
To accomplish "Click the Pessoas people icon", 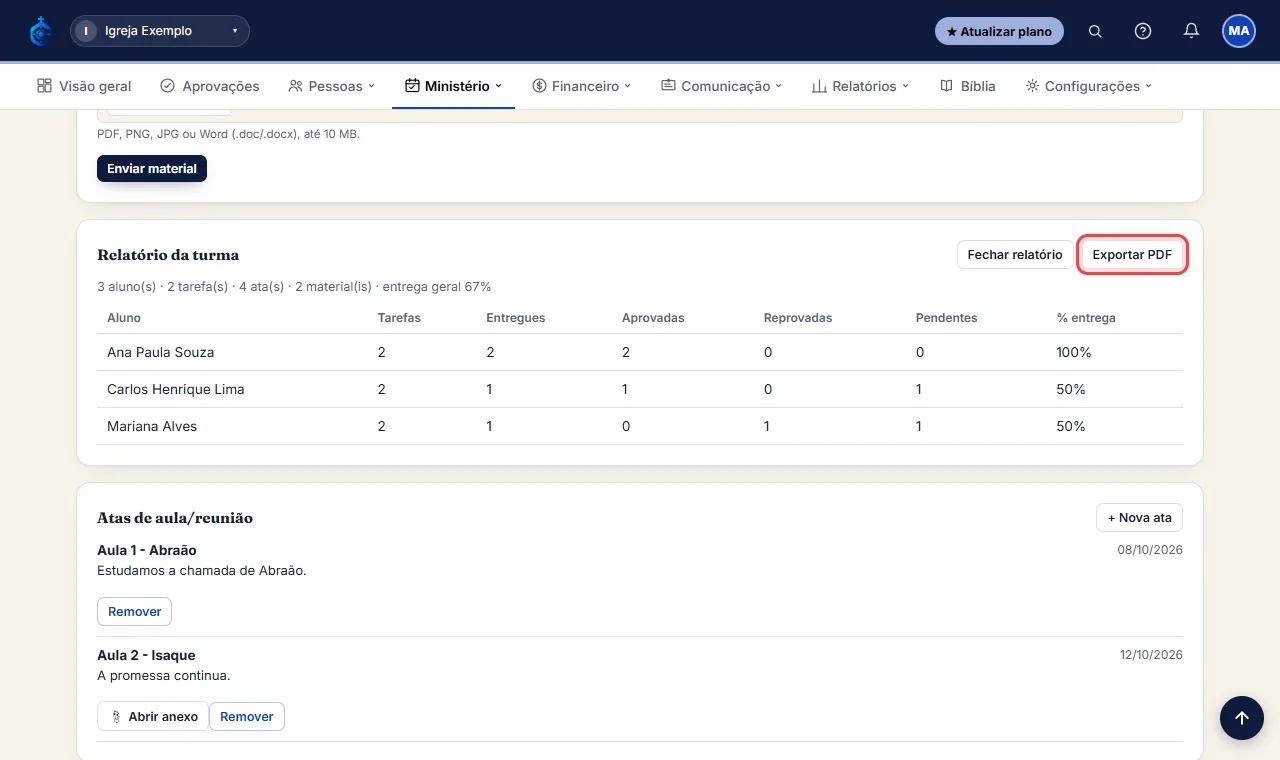I will (x=295, y=86).
